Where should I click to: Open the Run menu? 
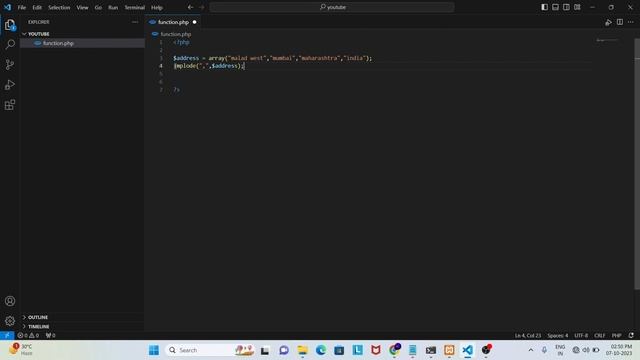click(113, 7)
